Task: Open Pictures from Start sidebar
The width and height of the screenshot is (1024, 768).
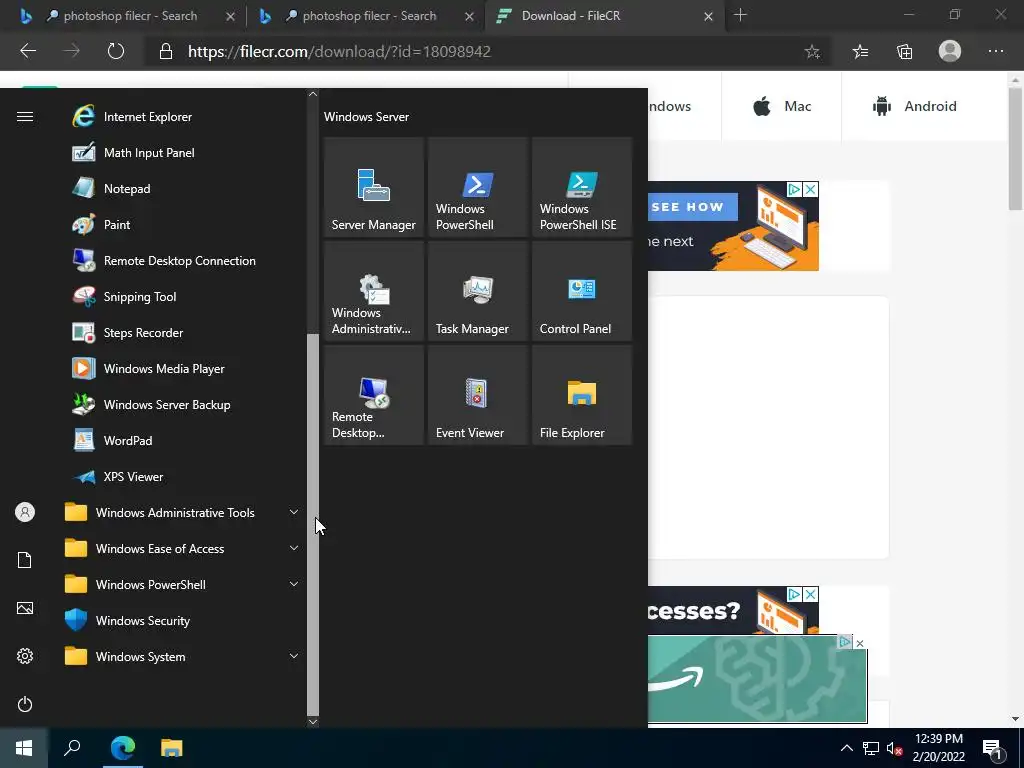Action: click(25, 608)
